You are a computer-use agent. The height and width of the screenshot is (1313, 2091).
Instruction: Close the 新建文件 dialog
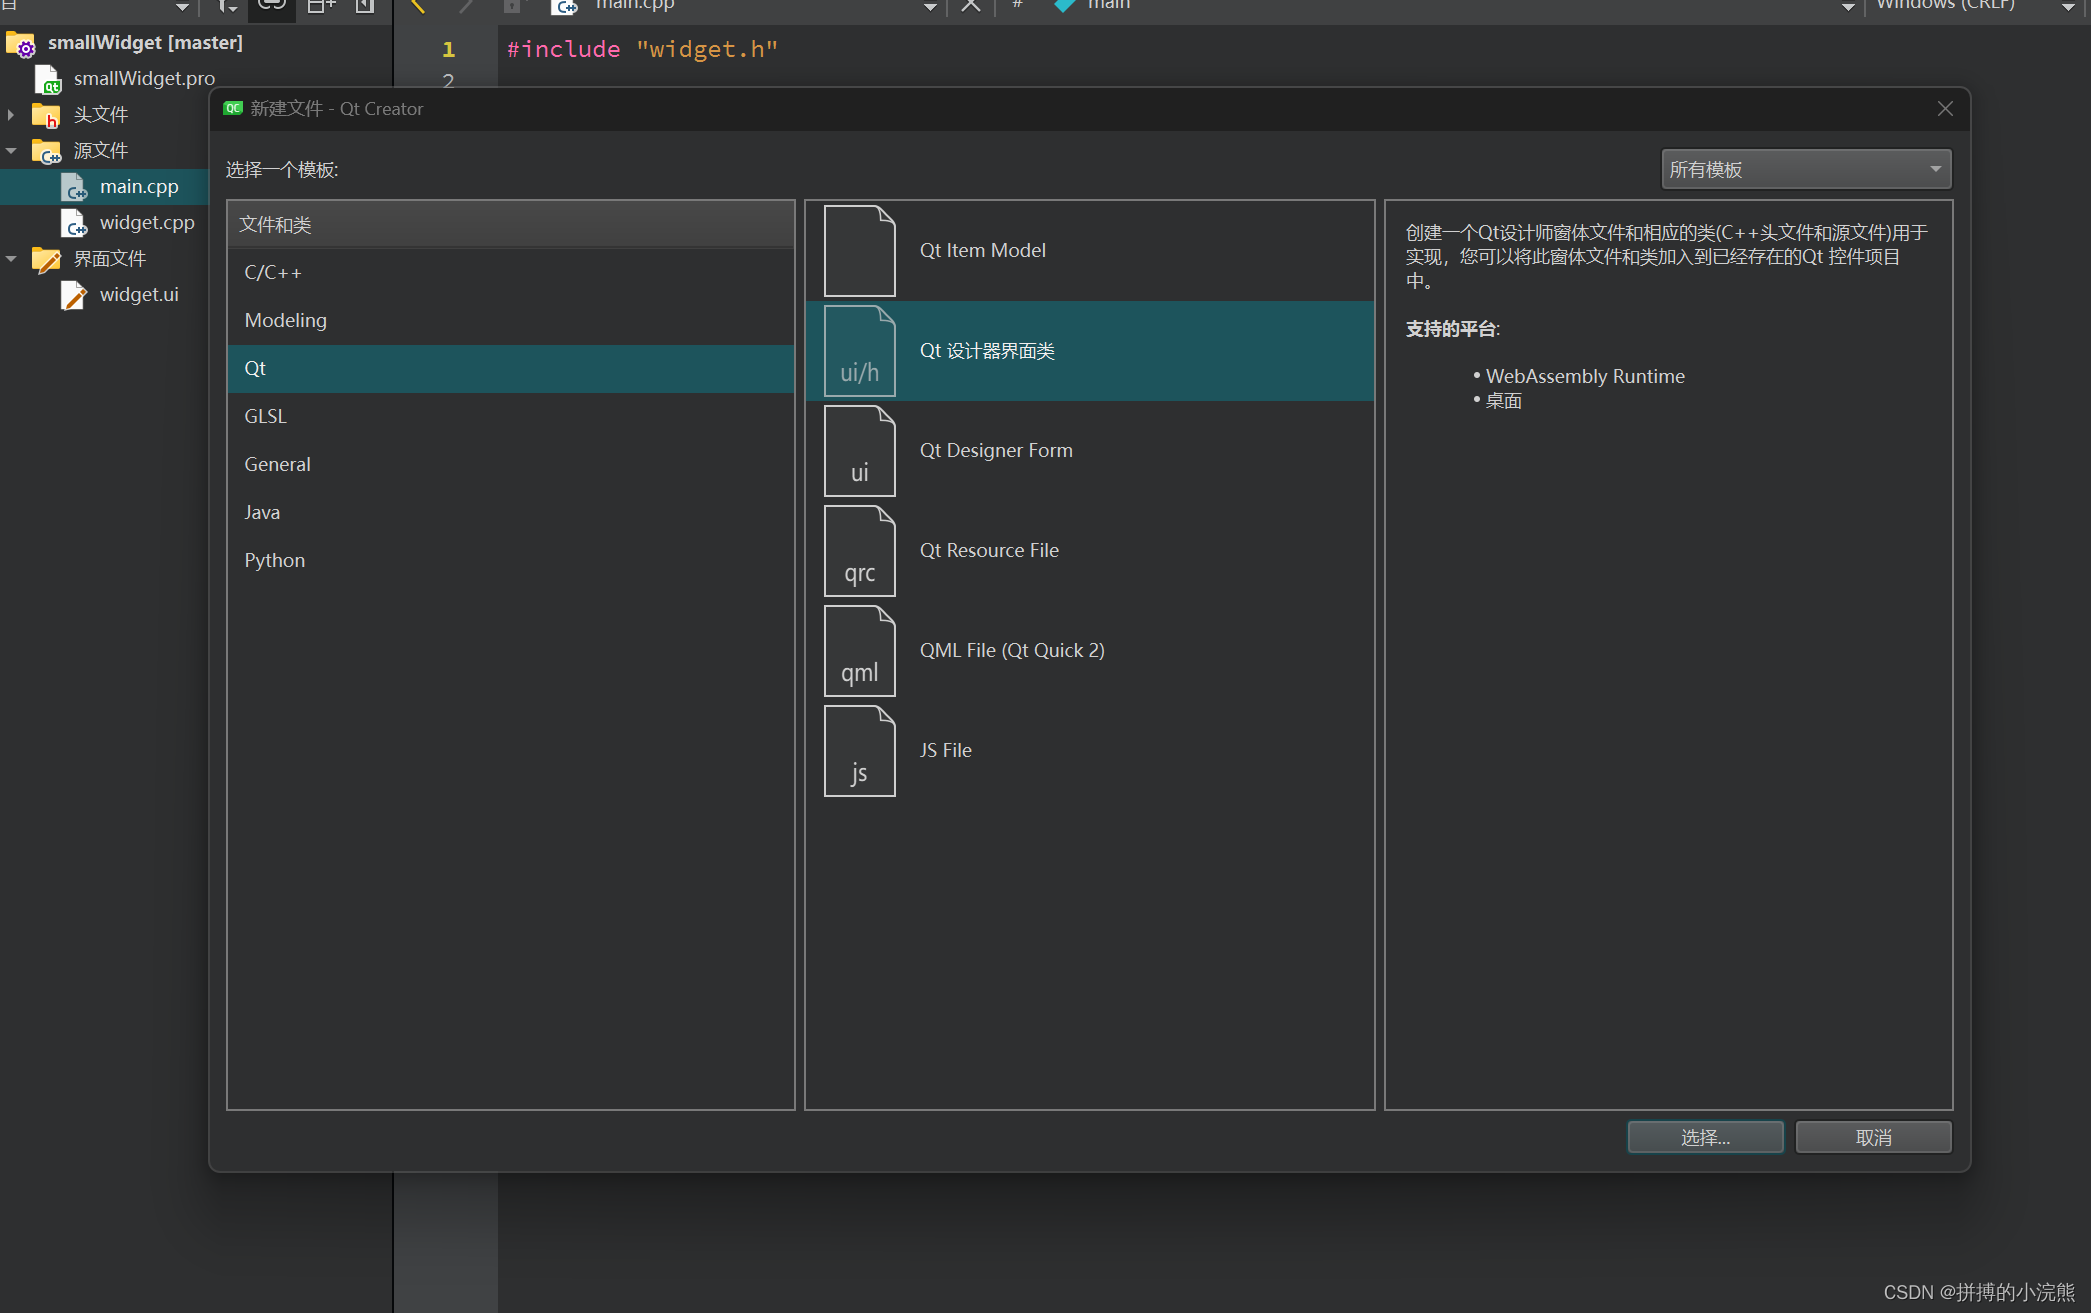1945,108
